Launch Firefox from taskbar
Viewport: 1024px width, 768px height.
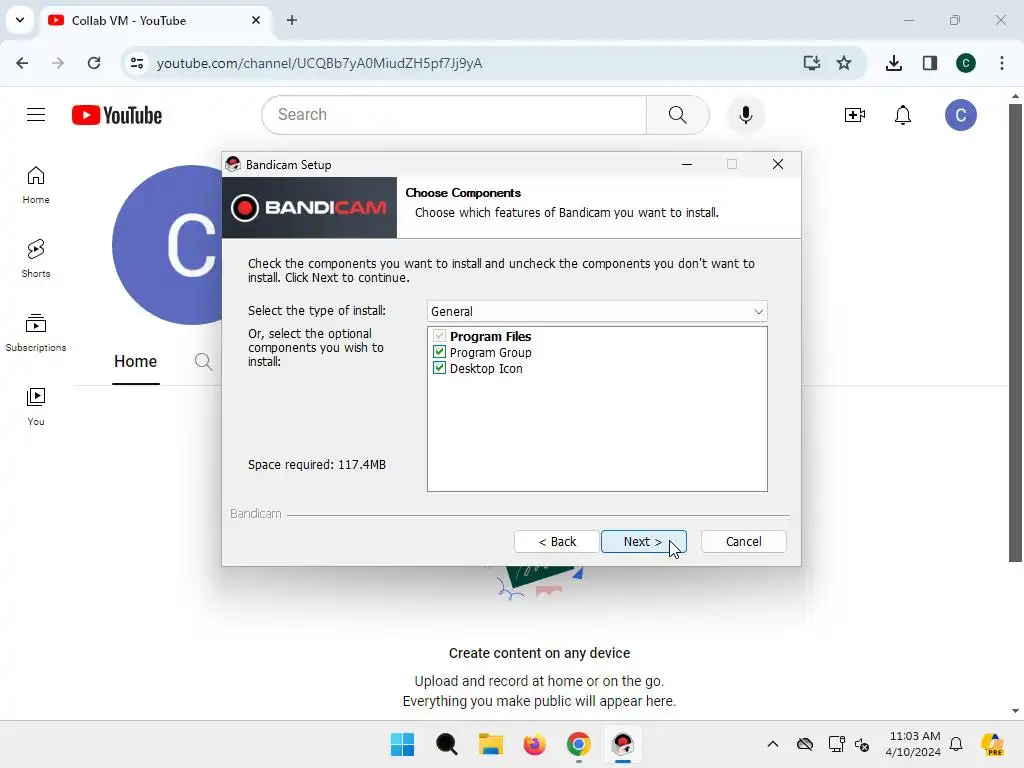[x=534, y=744]
